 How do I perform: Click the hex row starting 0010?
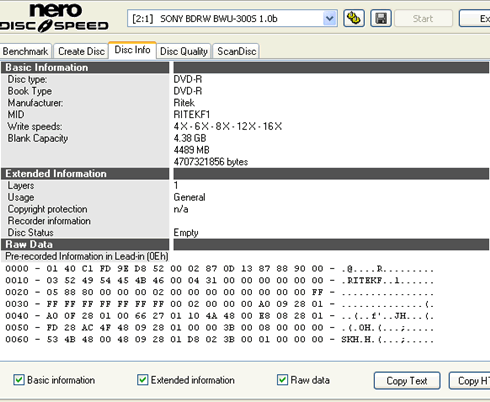(x=219, y=280)
